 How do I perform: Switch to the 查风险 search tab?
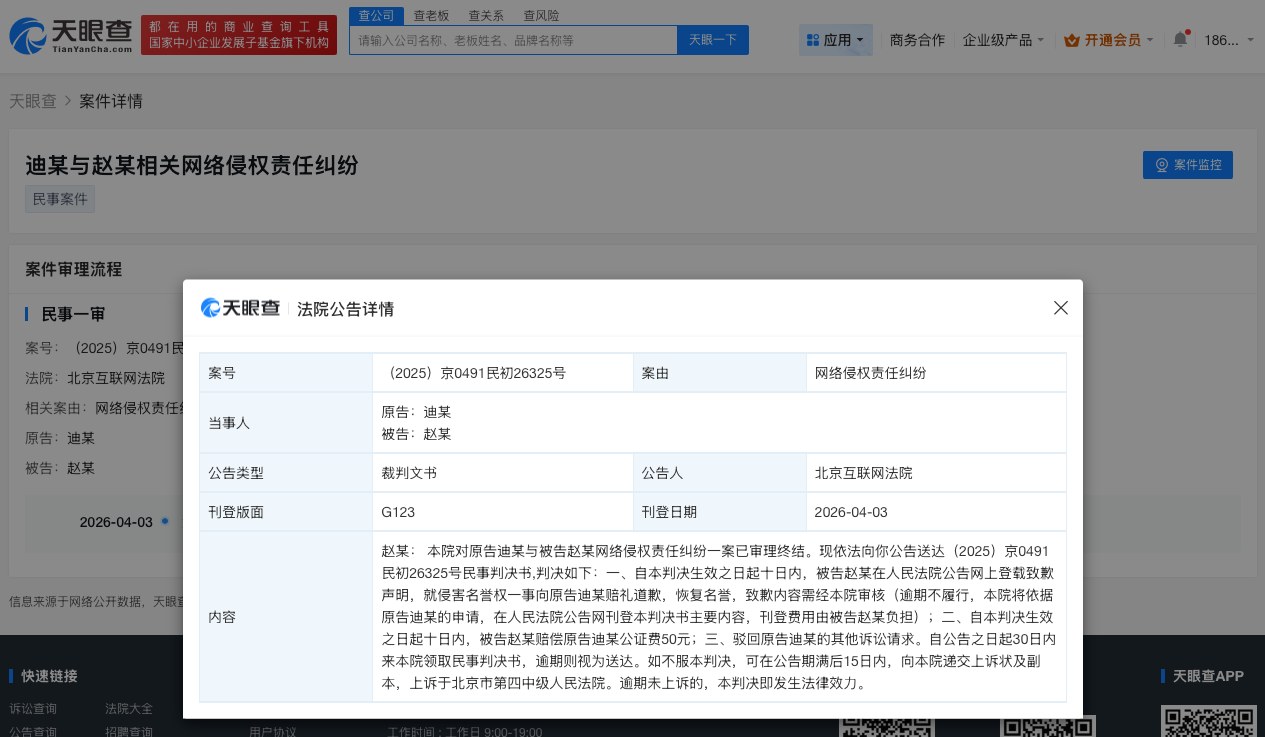click(x=541, y=15)
